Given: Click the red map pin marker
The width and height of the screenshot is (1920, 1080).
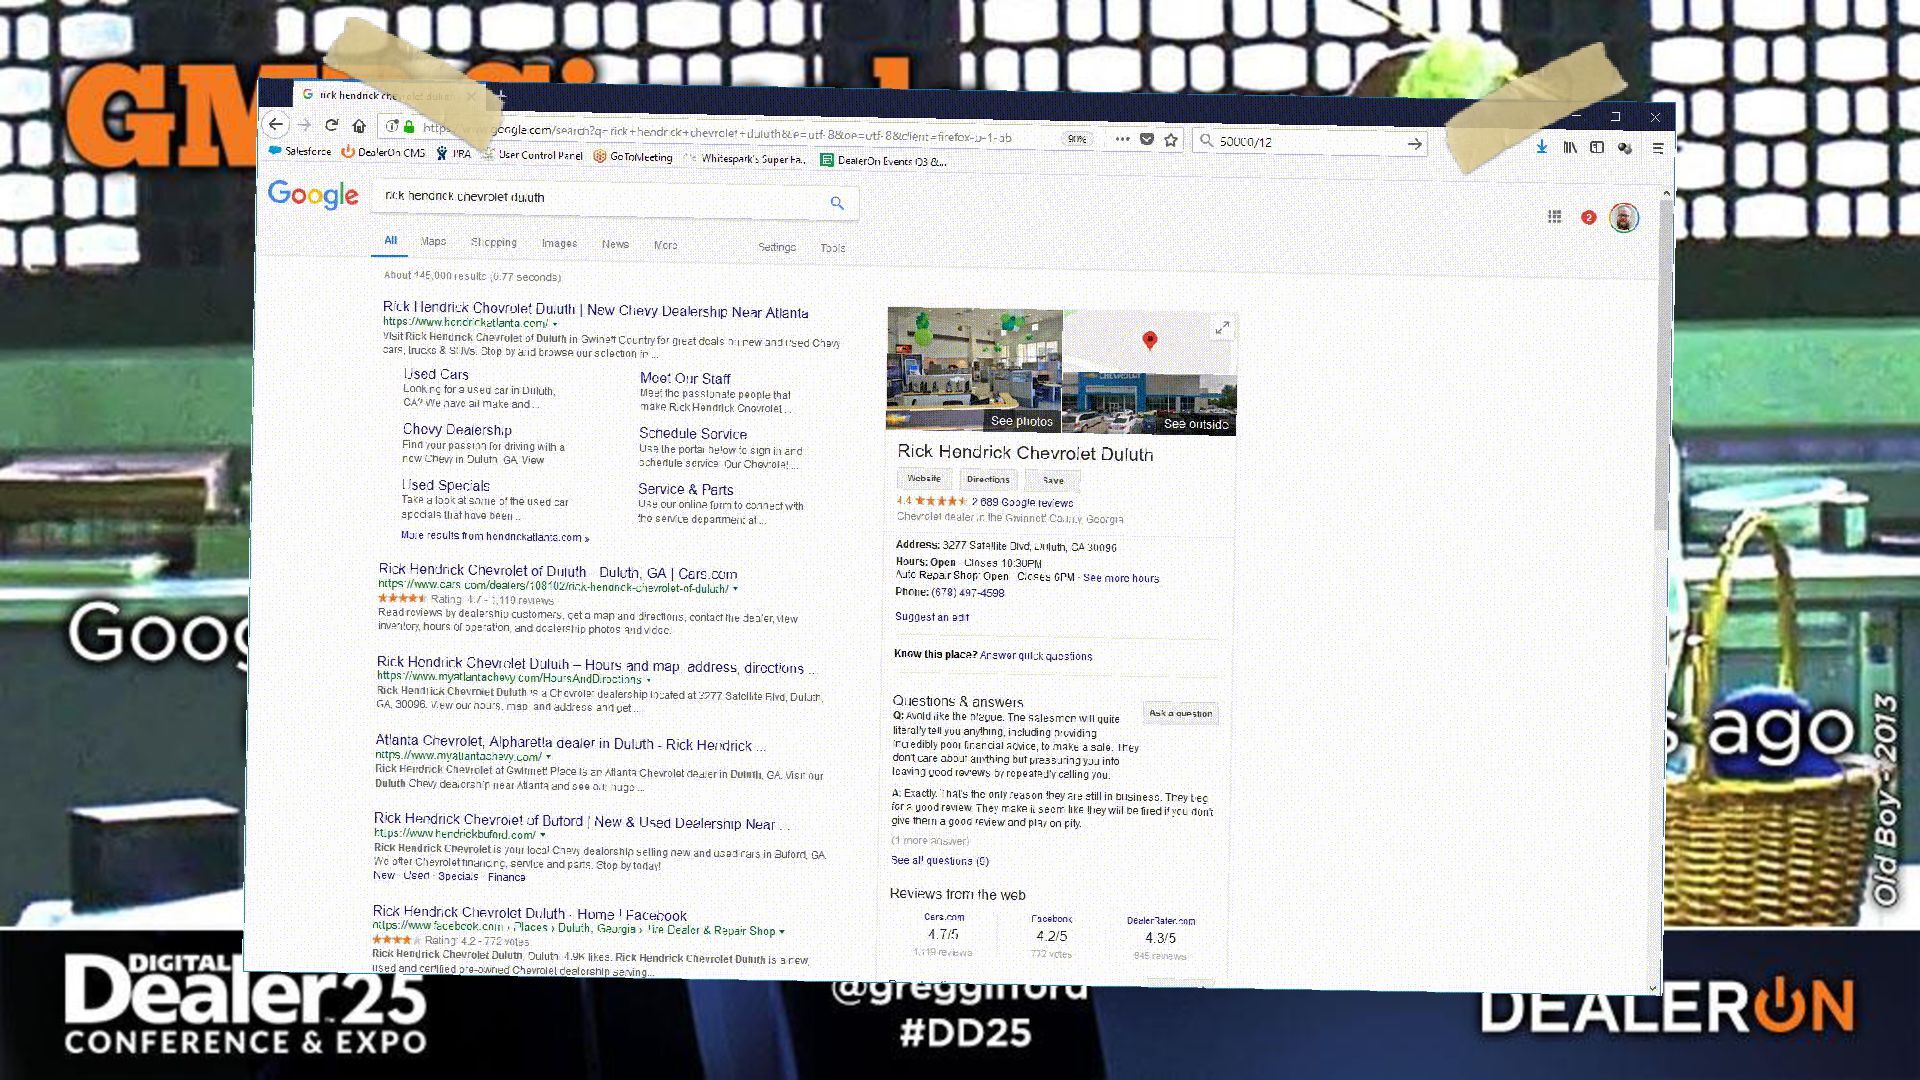Looking at the screenshot, I should (x=1150, y=341).
